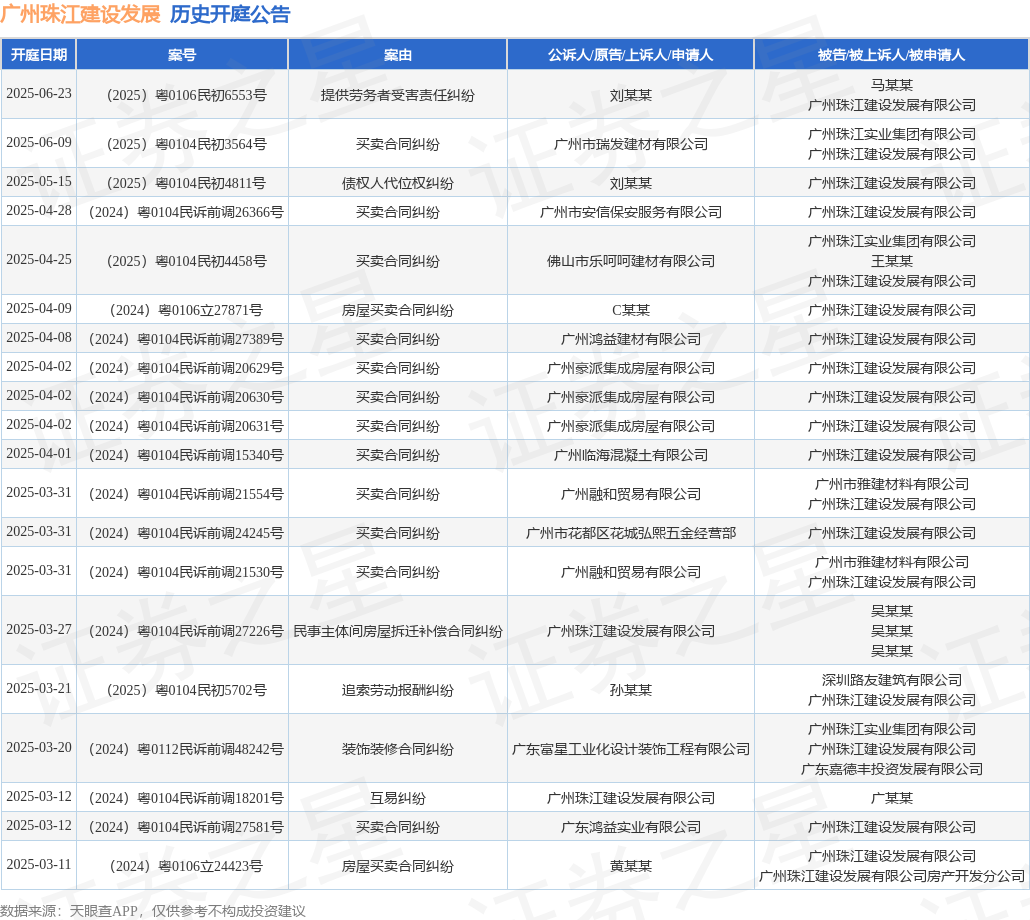Select date cell 2025-06-09
The height and width of the screenshot is (920, 1030).
click(x=39, y=142)
